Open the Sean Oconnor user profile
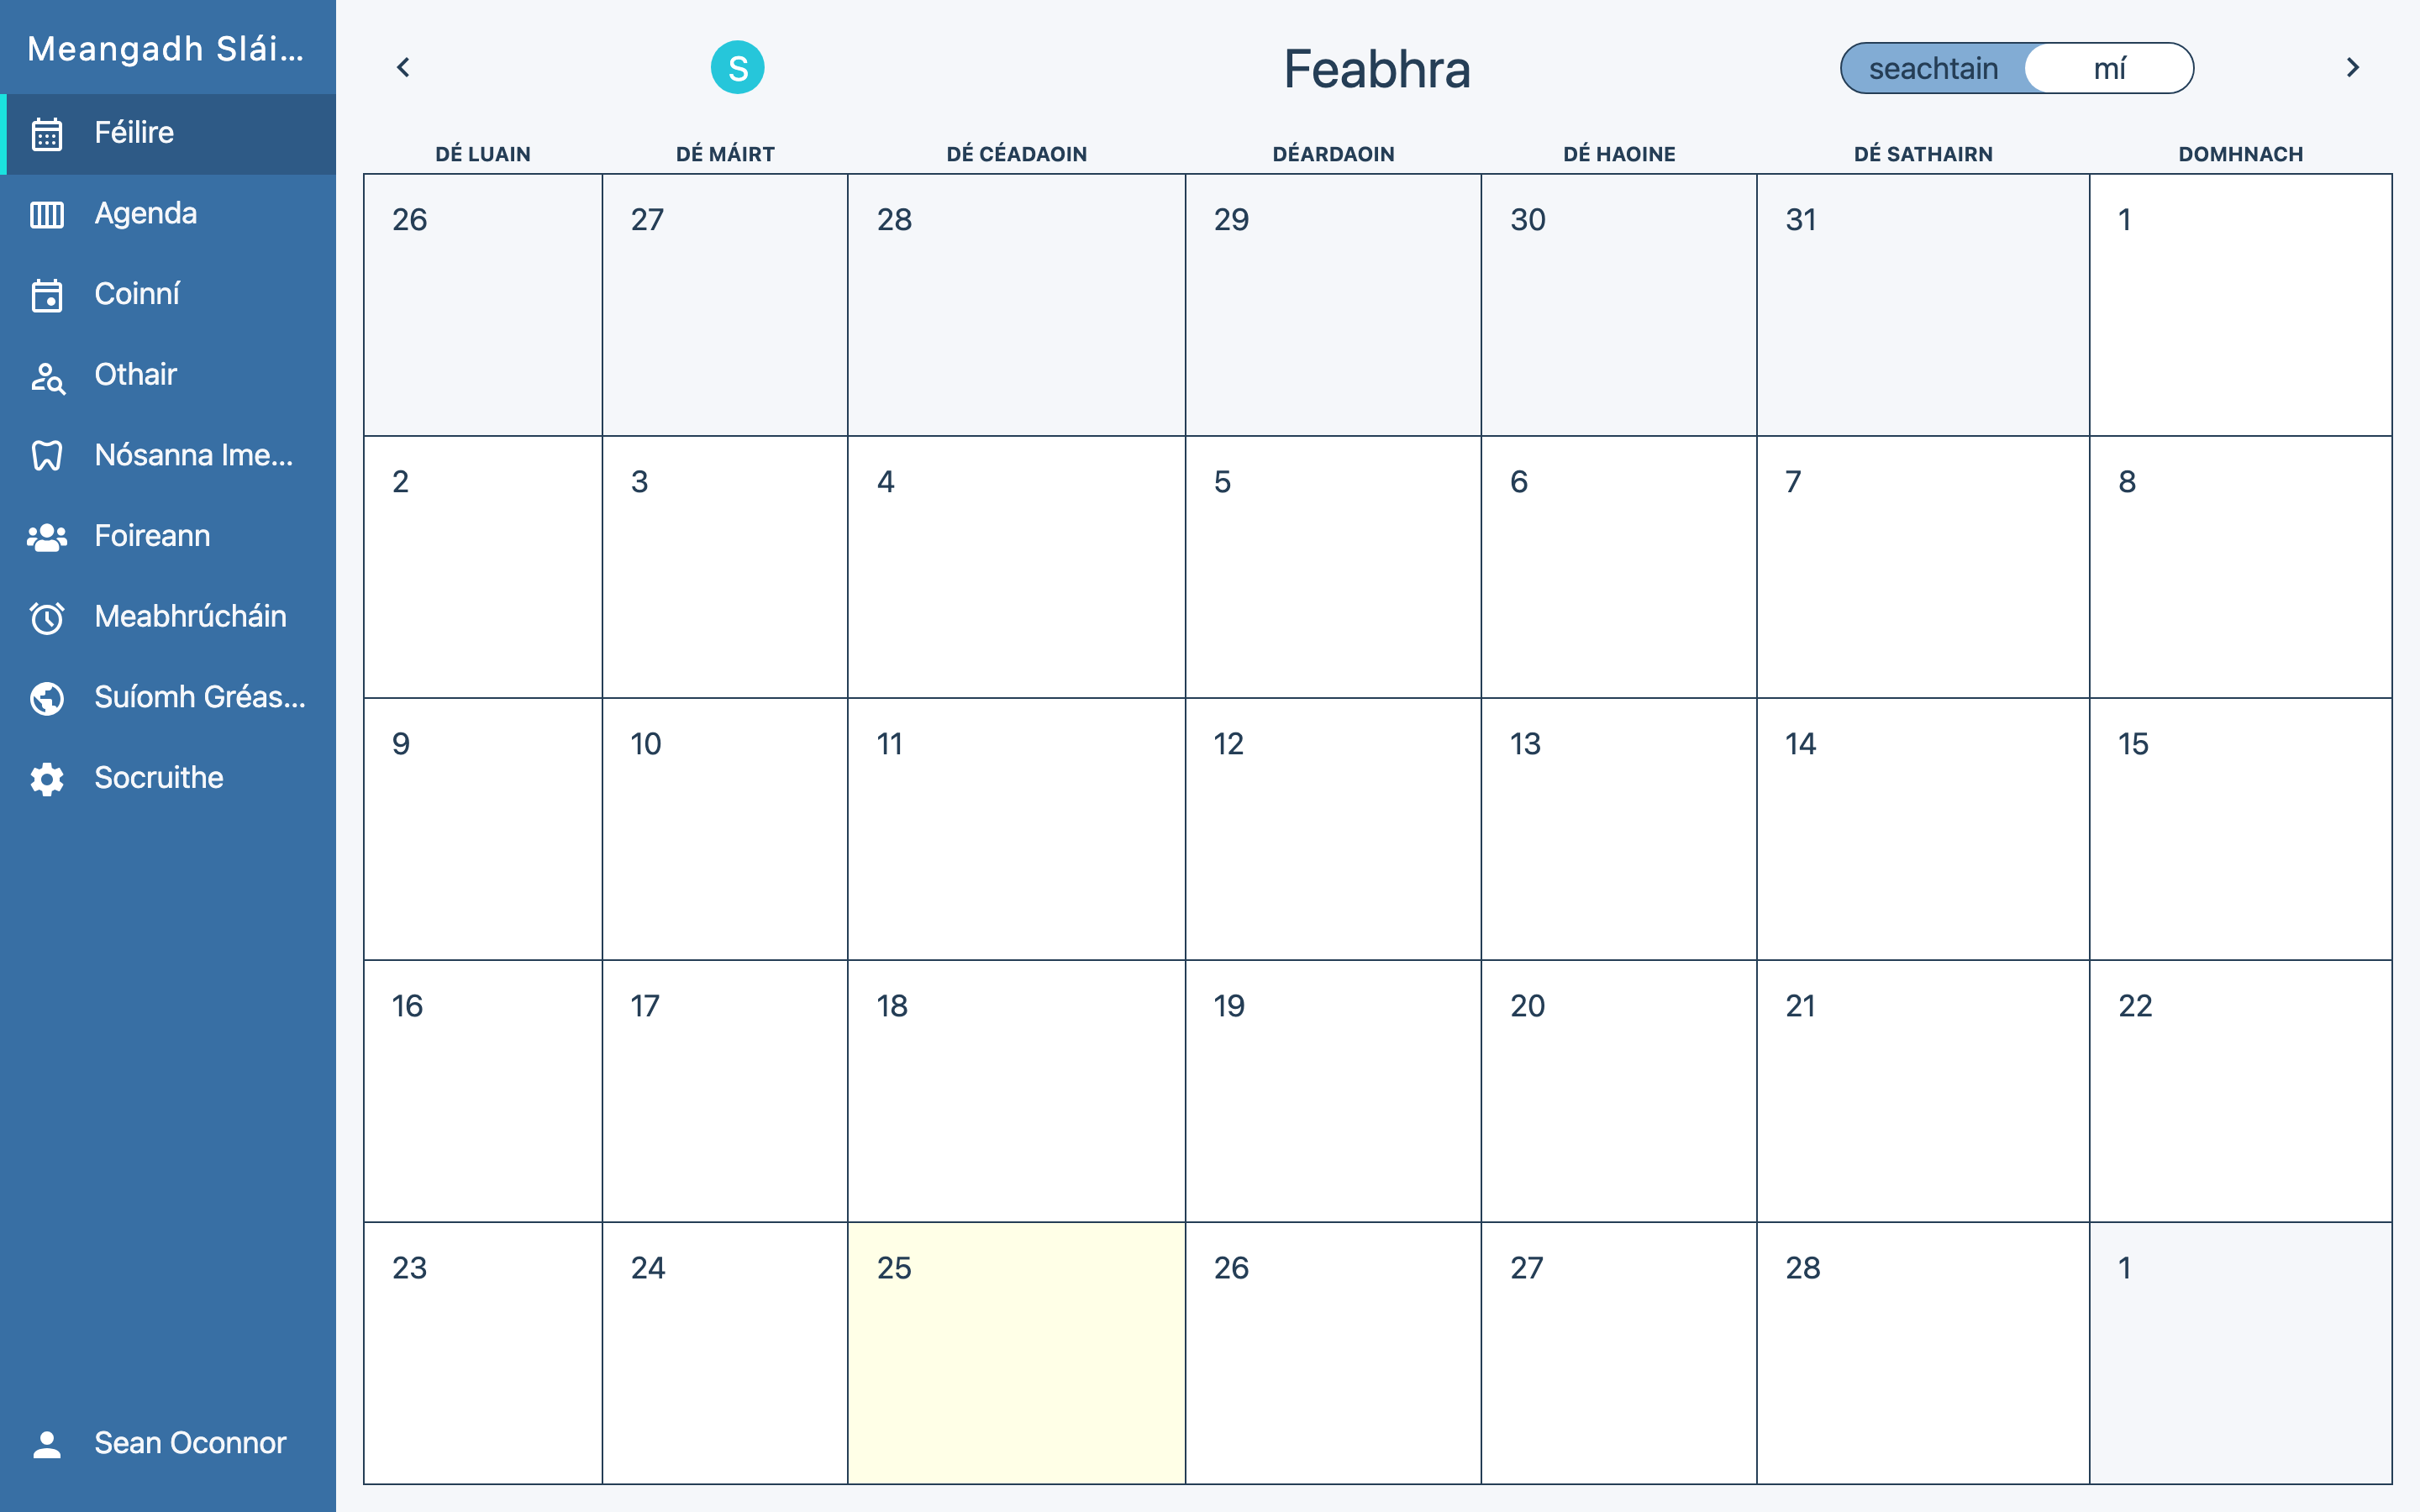2420x1512 pixels. tap(190, 1443)
